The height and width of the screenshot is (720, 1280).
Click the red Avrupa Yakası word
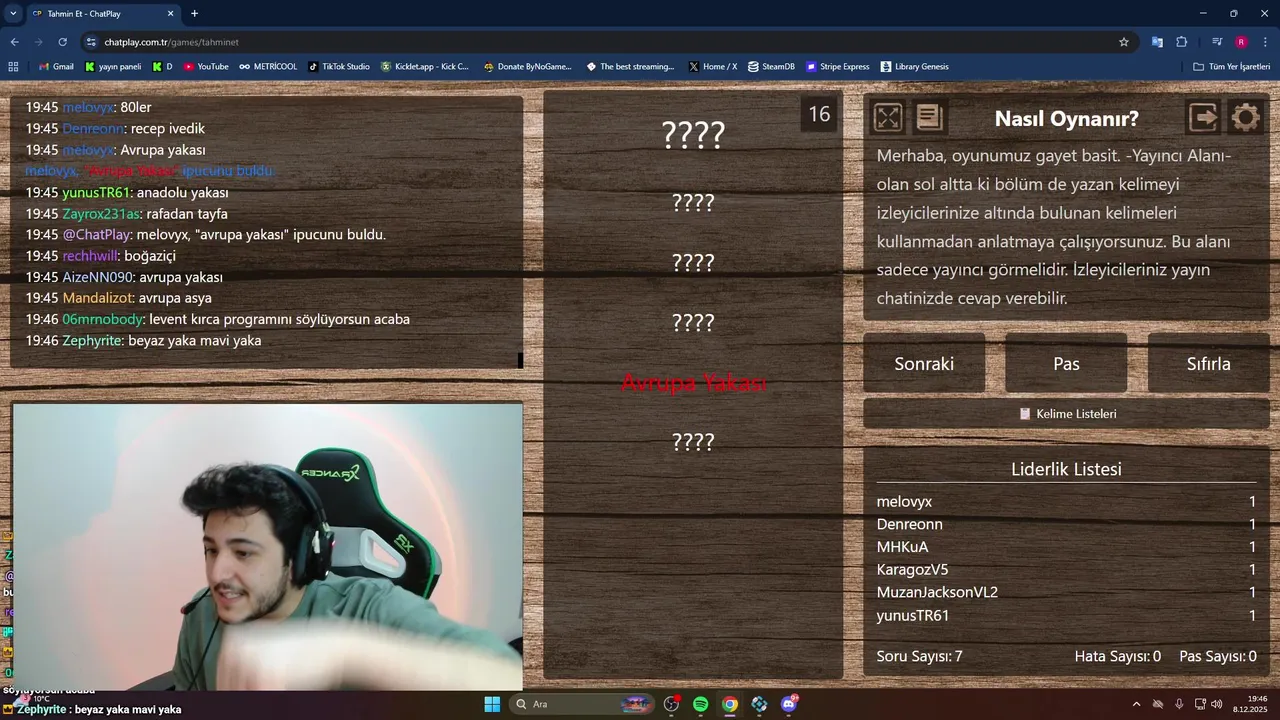[693, 382]
